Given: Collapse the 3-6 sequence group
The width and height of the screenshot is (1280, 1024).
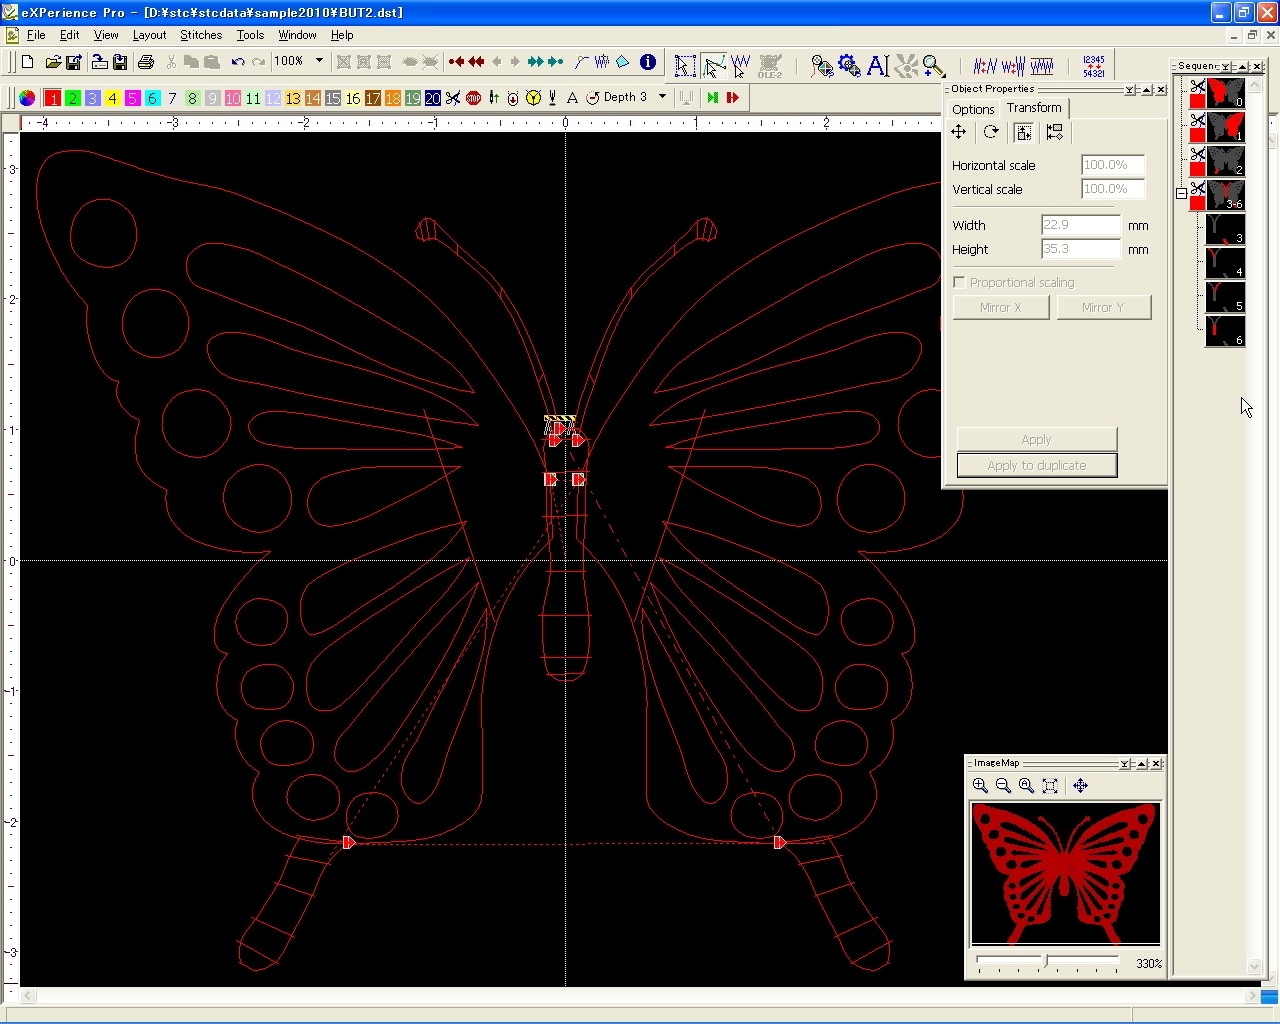Looking at the screenshot, I should point(1182,194).
